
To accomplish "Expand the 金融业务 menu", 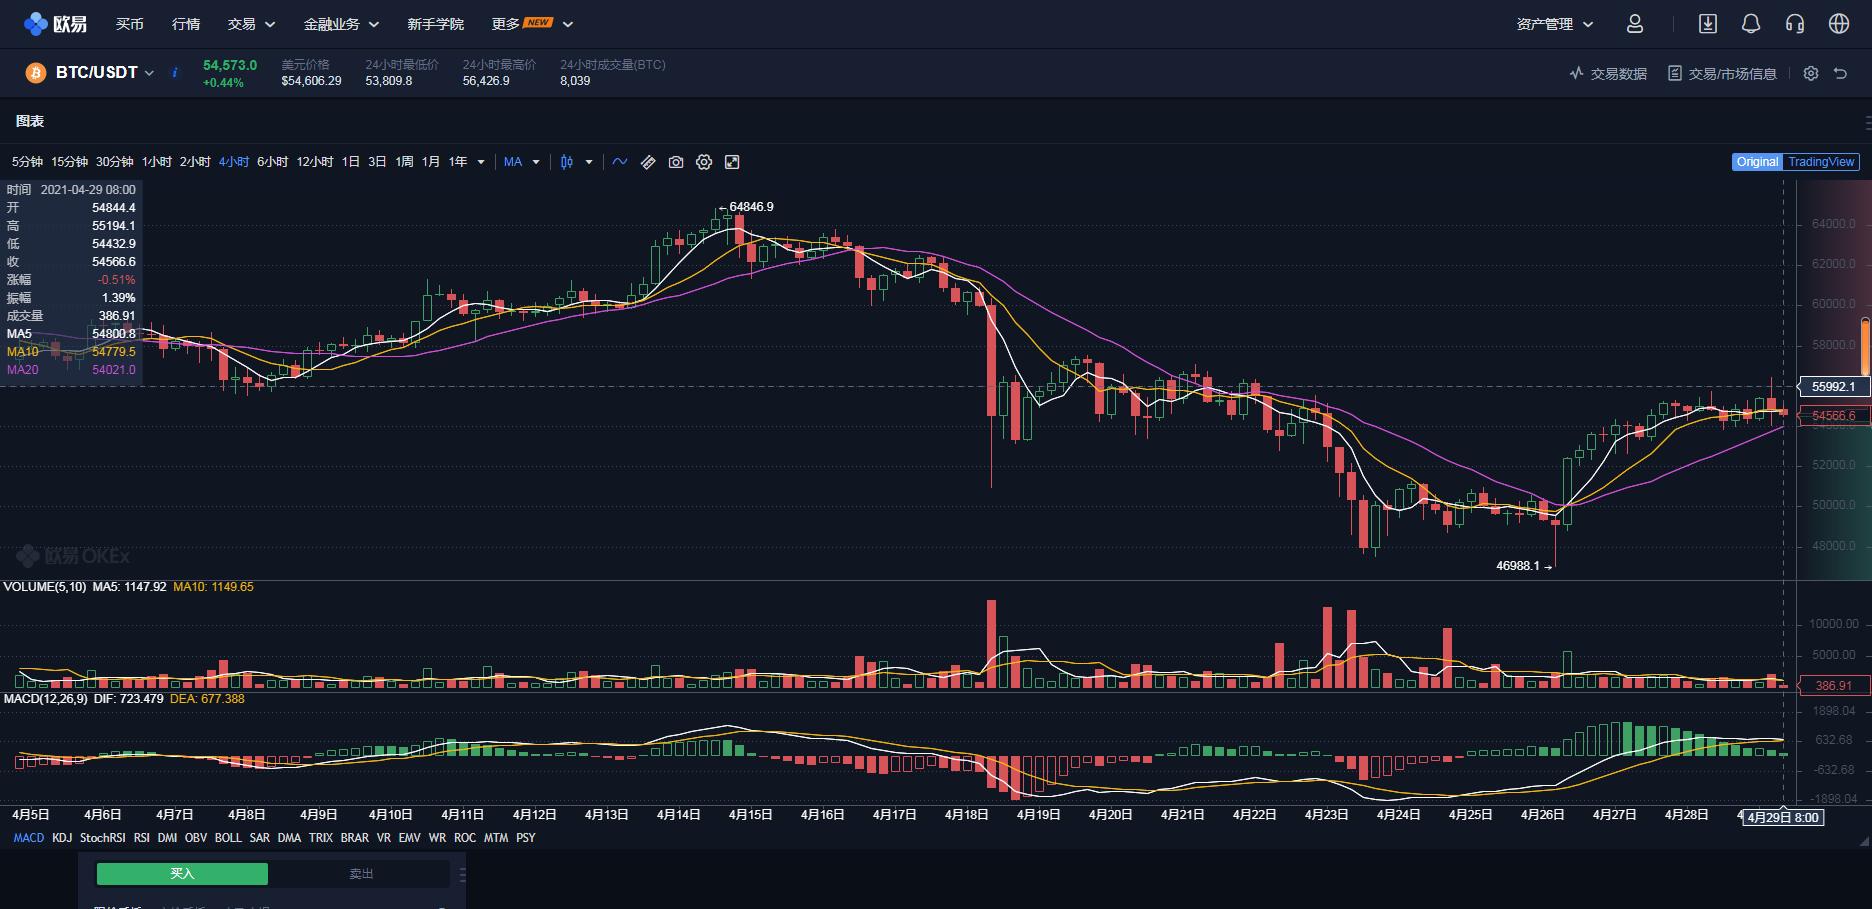I will [342, 24].
